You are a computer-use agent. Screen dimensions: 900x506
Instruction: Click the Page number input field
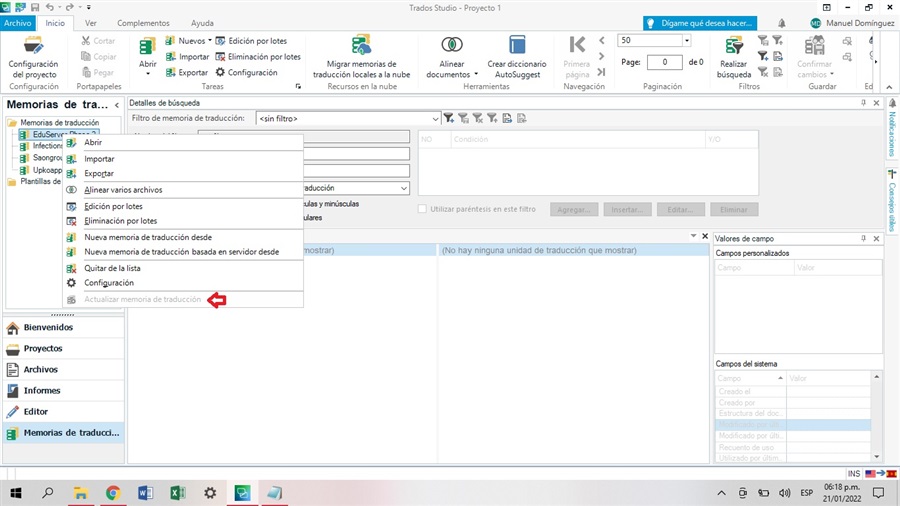click(665, 62)
